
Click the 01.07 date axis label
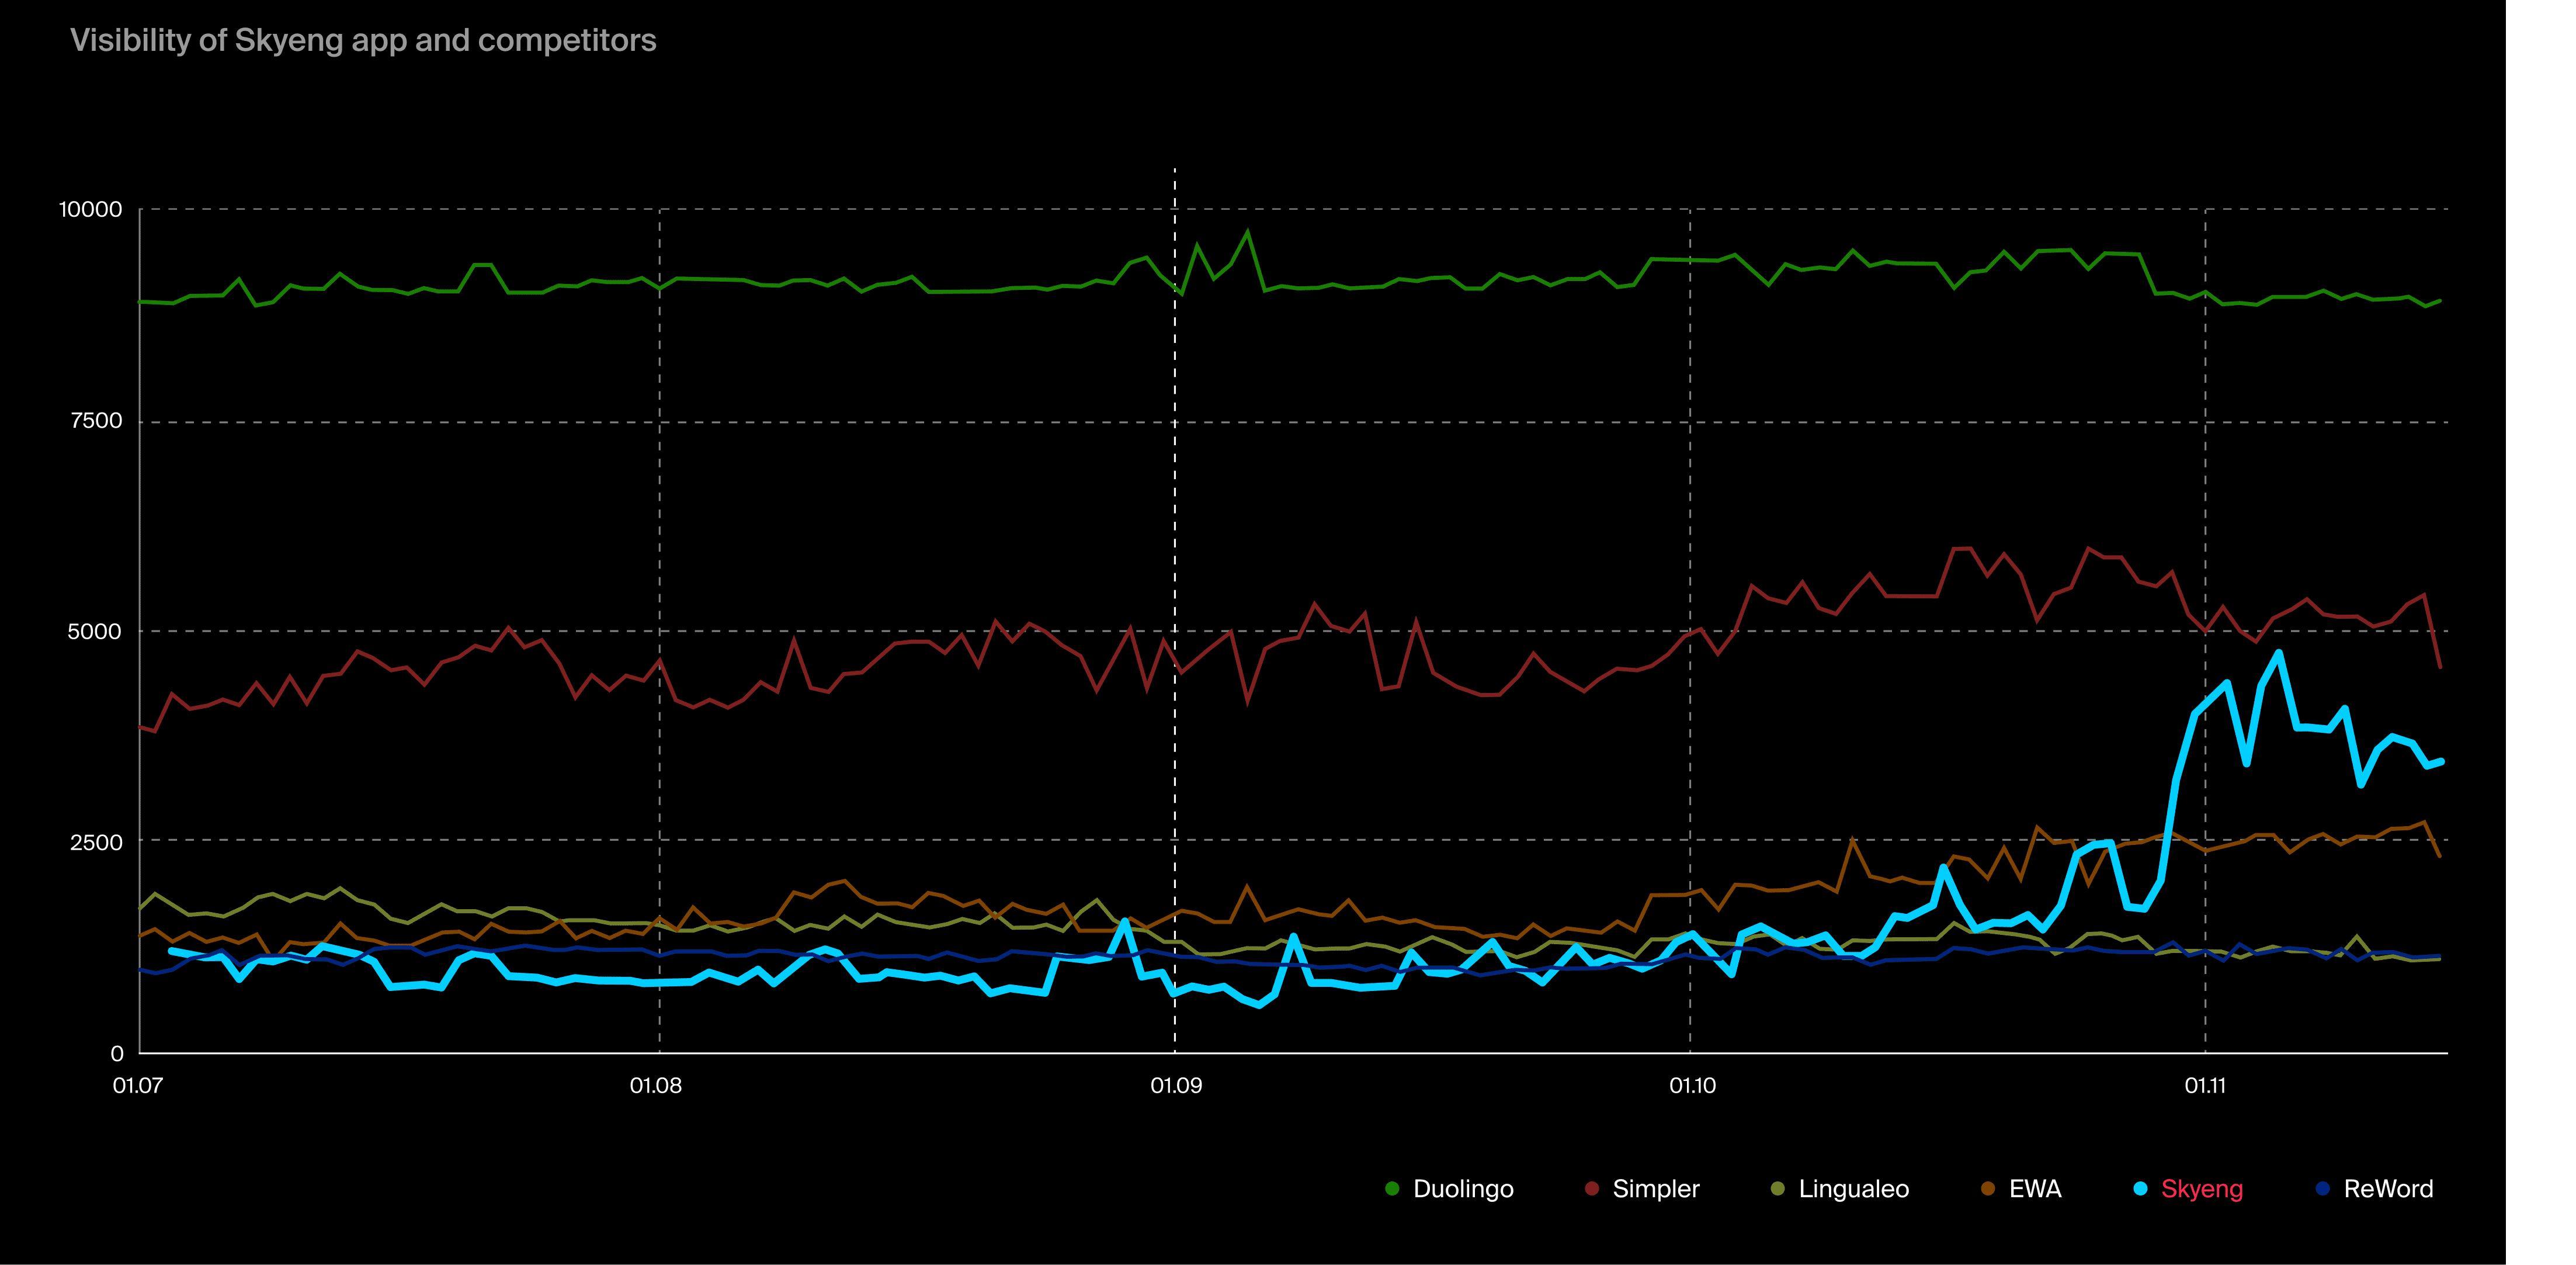point(138,1086)
